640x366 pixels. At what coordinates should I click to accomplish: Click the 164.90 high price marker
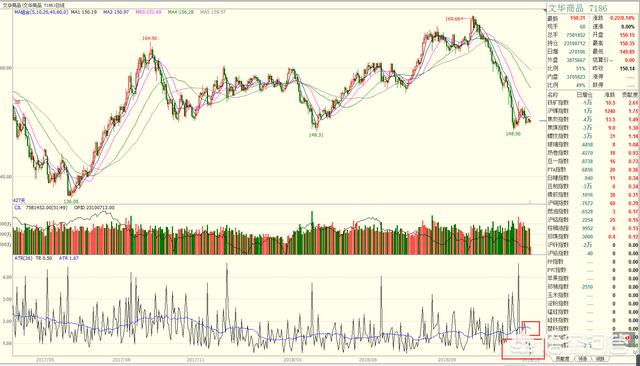click(x=149, y=38)
